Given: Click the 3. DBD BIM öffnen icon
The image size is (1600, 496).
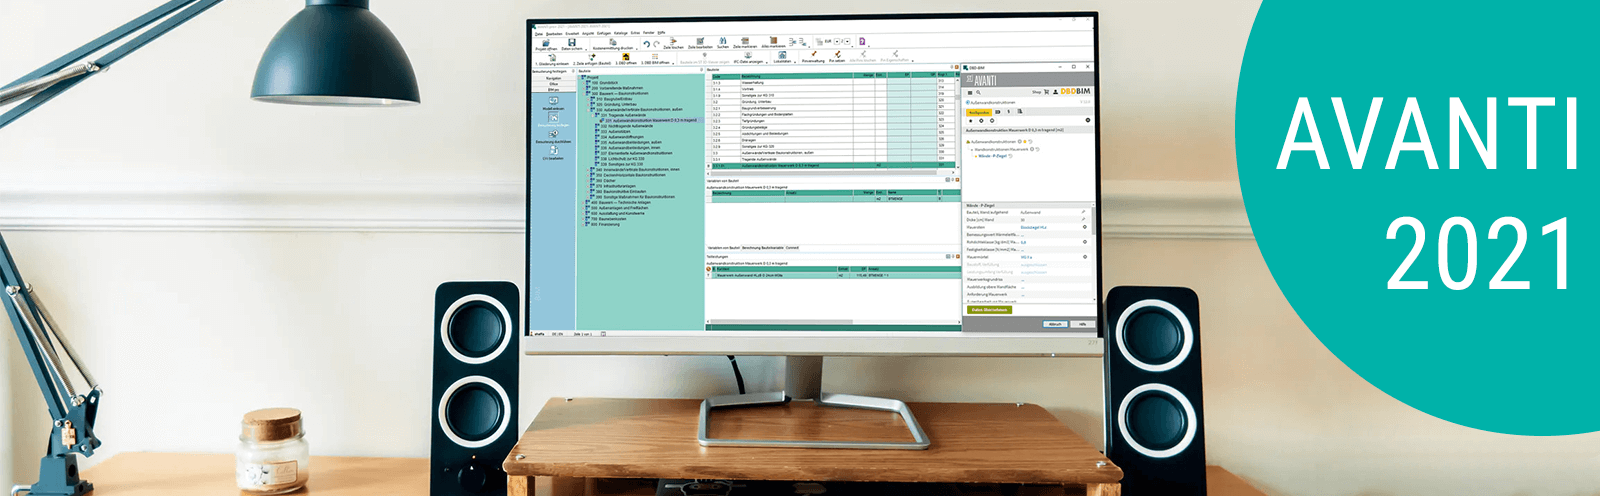Looking at the screenshot, I should [x=655, y=58].
